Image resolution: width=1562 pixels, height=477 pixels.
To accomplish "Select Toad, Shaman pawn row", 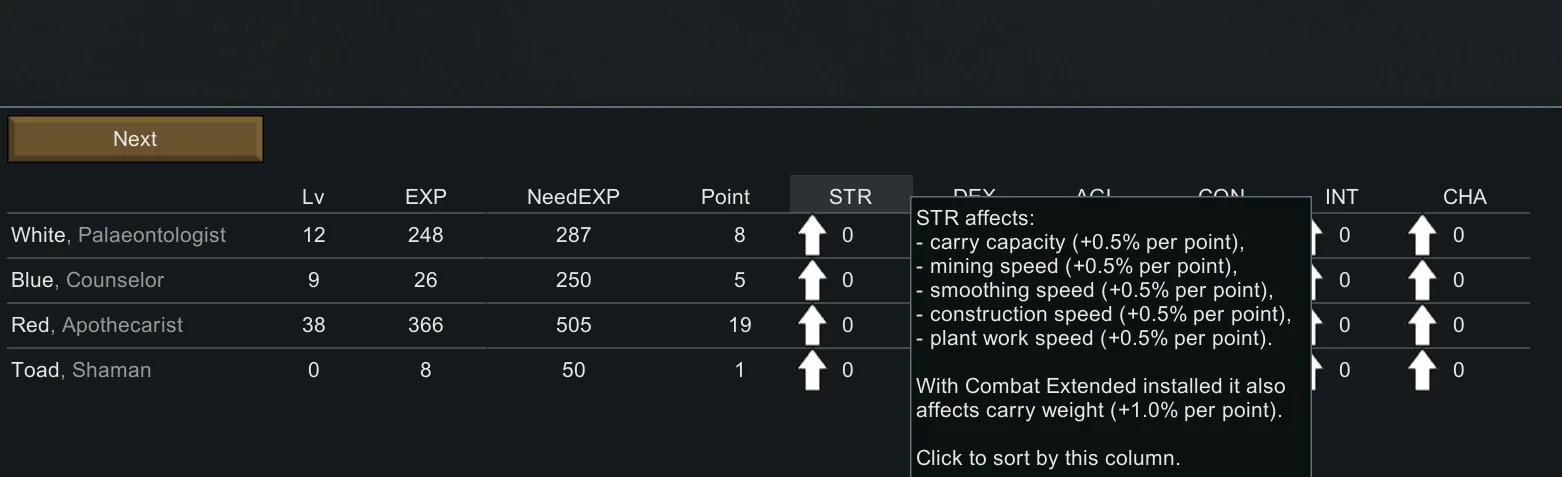I will (81, 371).
